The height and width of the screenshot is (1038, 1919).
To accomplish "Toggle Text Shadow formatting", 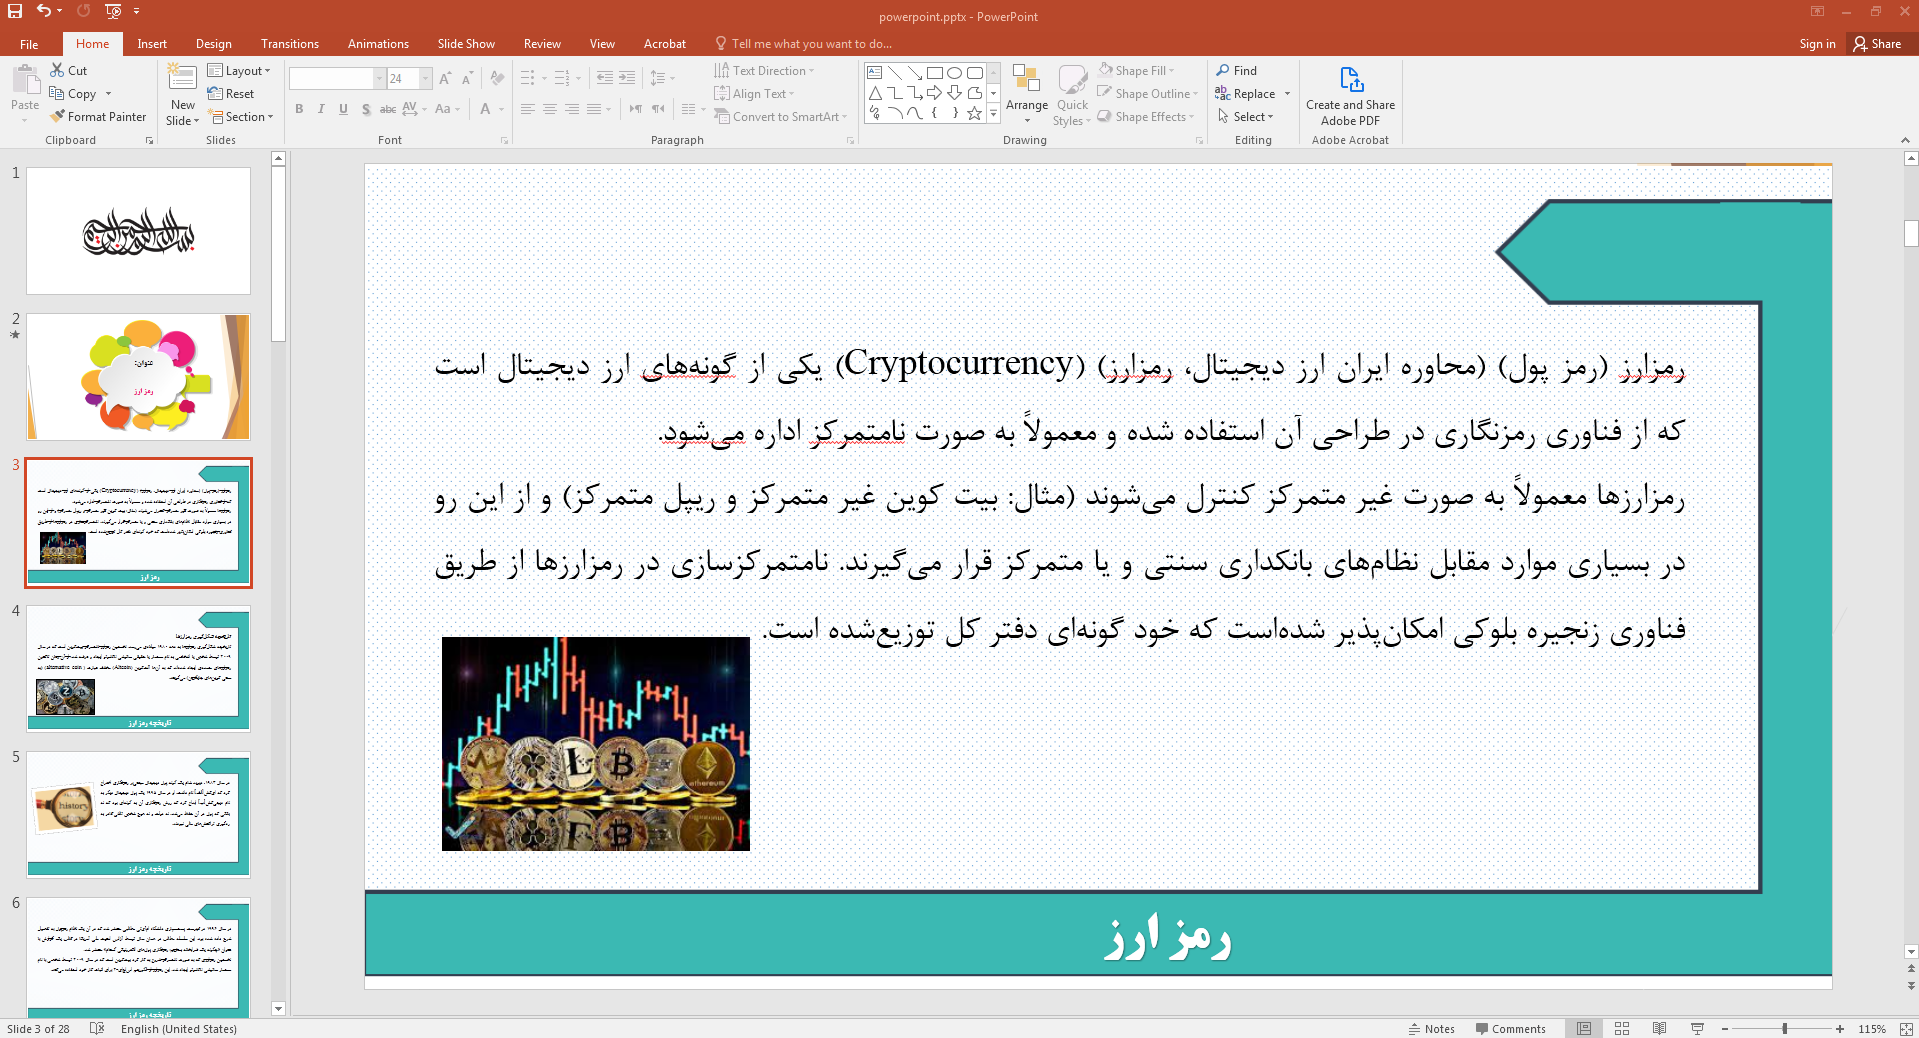I will point(366,109).
